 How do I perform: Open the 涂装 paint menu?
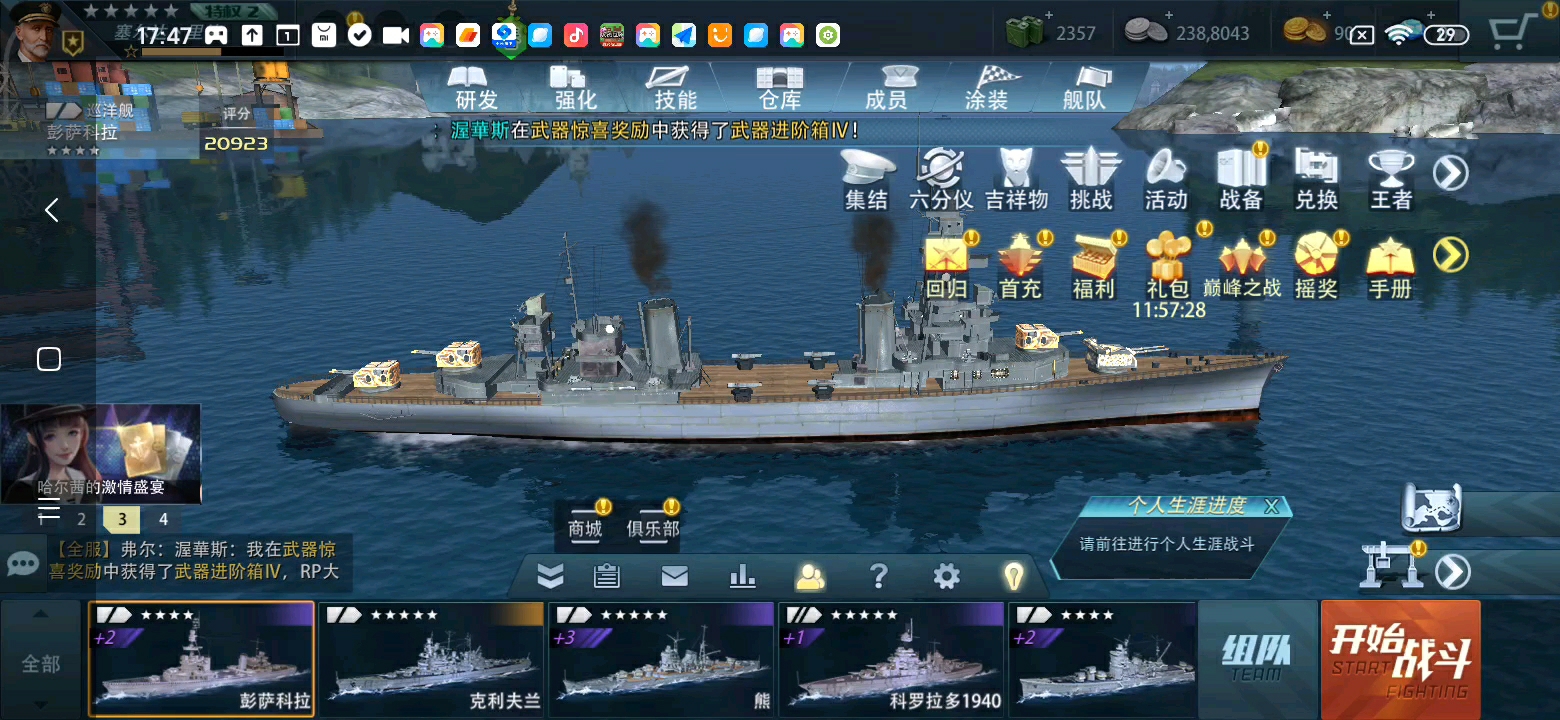[986, 88]
